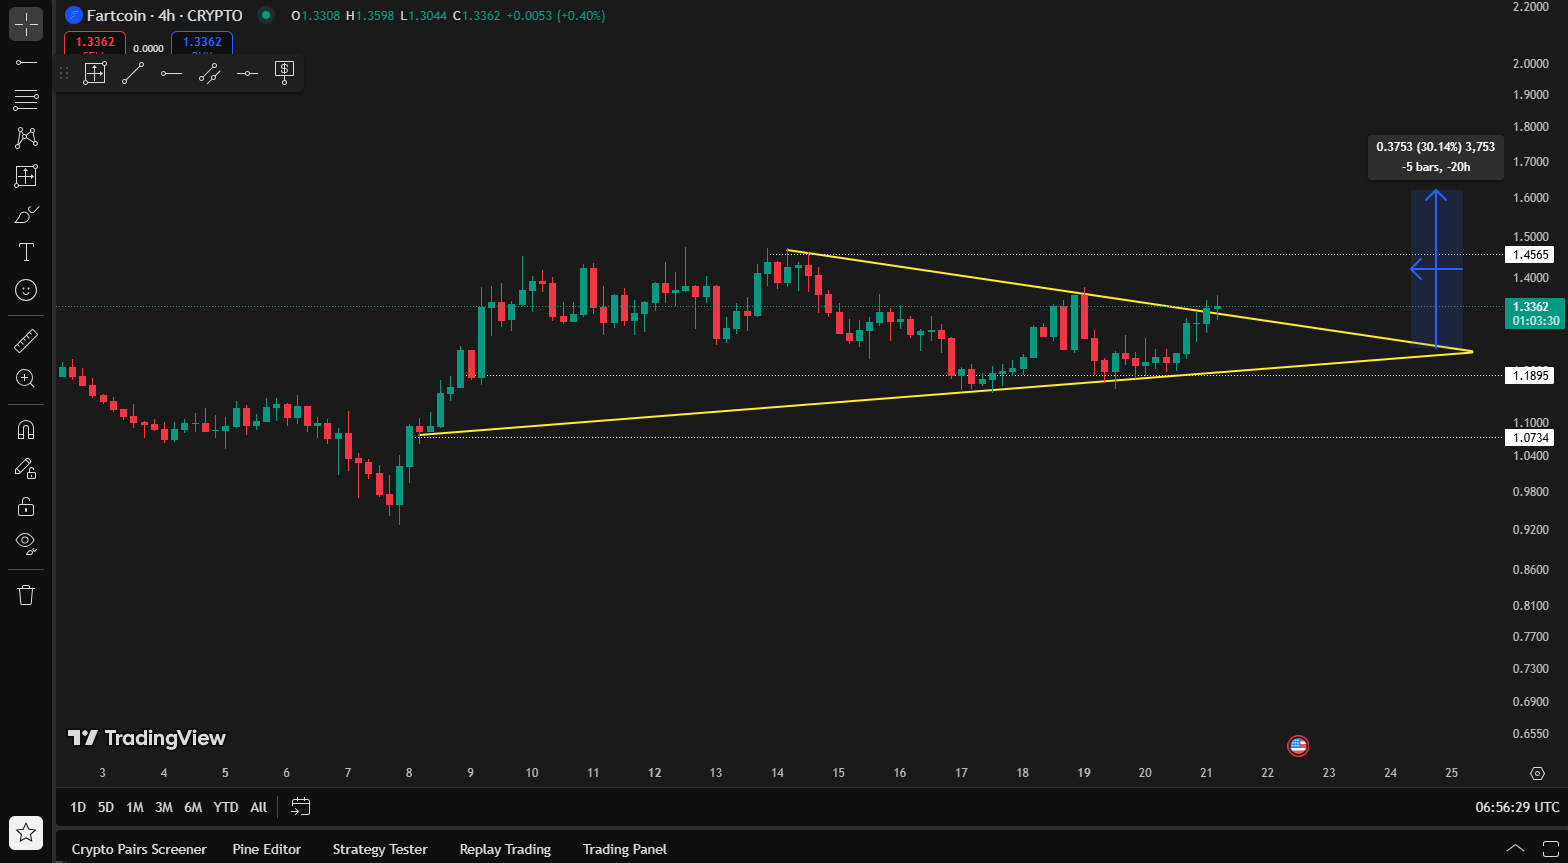Screen dimensions: 1568x863
Task: Open the Pine Editor tab
Action: [x=267, y=849]
